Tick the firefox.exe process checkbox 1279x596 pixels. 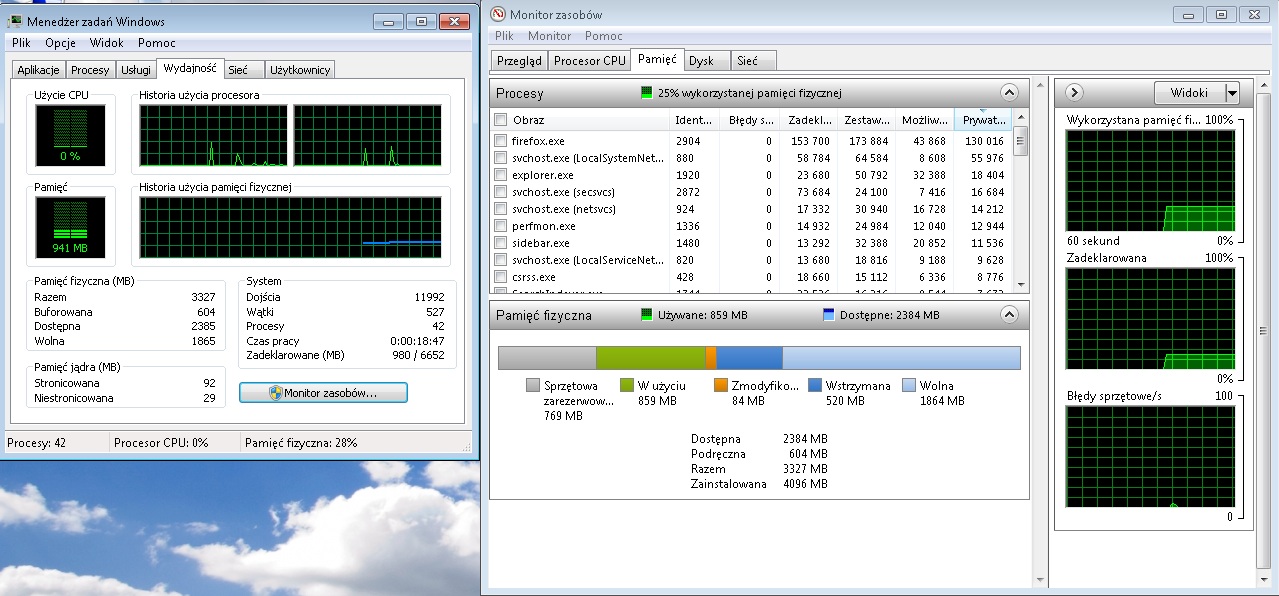(500, 141)
